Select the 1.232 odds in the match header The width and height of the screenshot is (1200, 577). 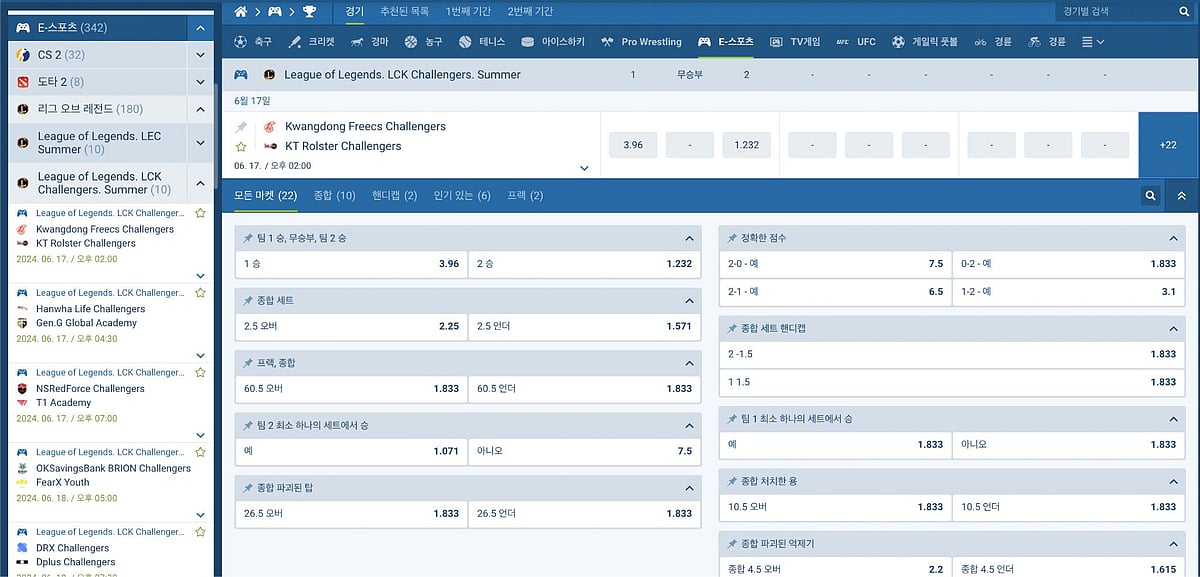(x=747, y=145)
